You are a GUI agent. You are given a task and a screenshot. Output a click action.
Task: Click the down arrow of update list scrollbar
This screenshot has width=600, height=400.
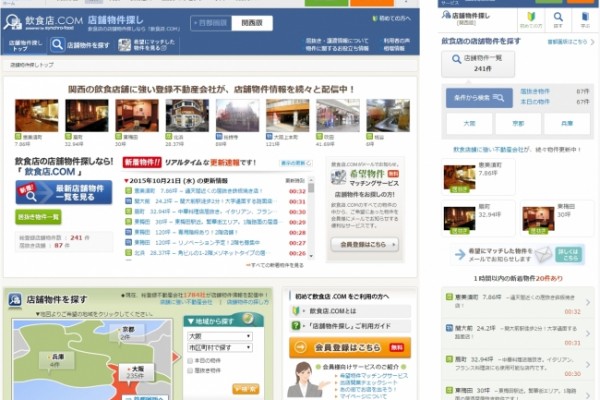pyautogui.click(x=311, y=256)
